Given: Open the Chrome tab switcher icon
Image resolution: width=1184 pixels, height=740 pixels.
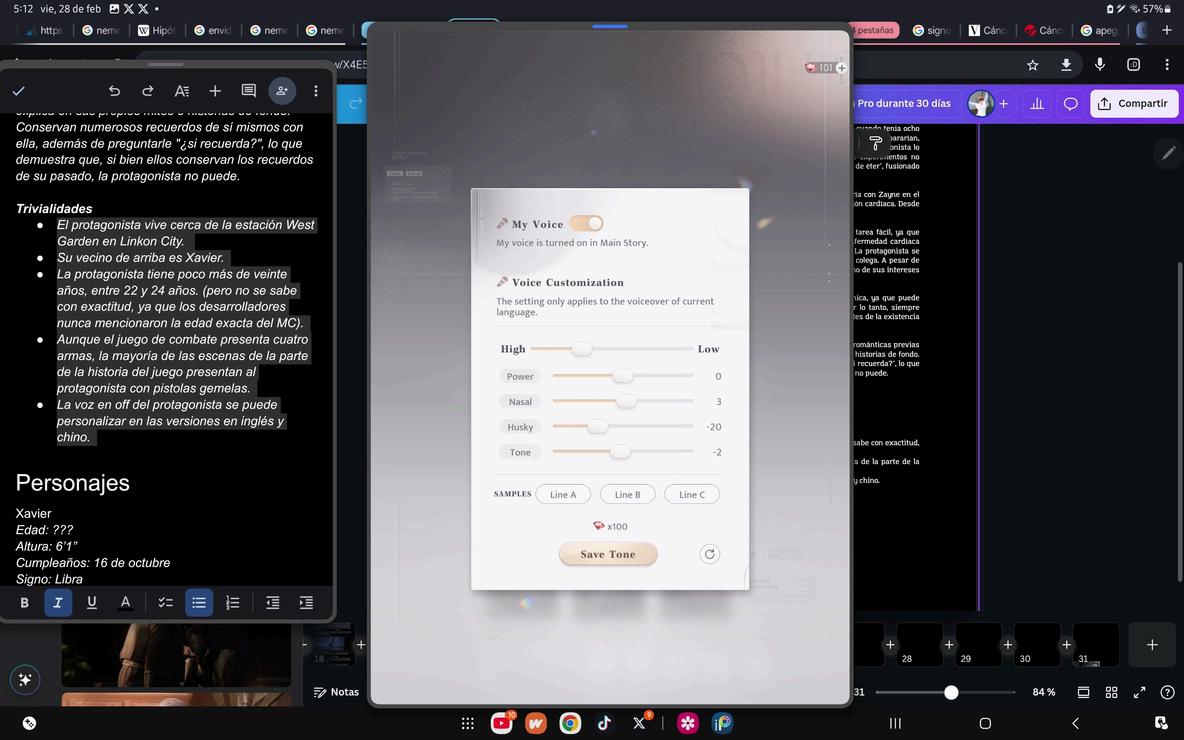Looking at the screenshot, I should (1133, 65).
